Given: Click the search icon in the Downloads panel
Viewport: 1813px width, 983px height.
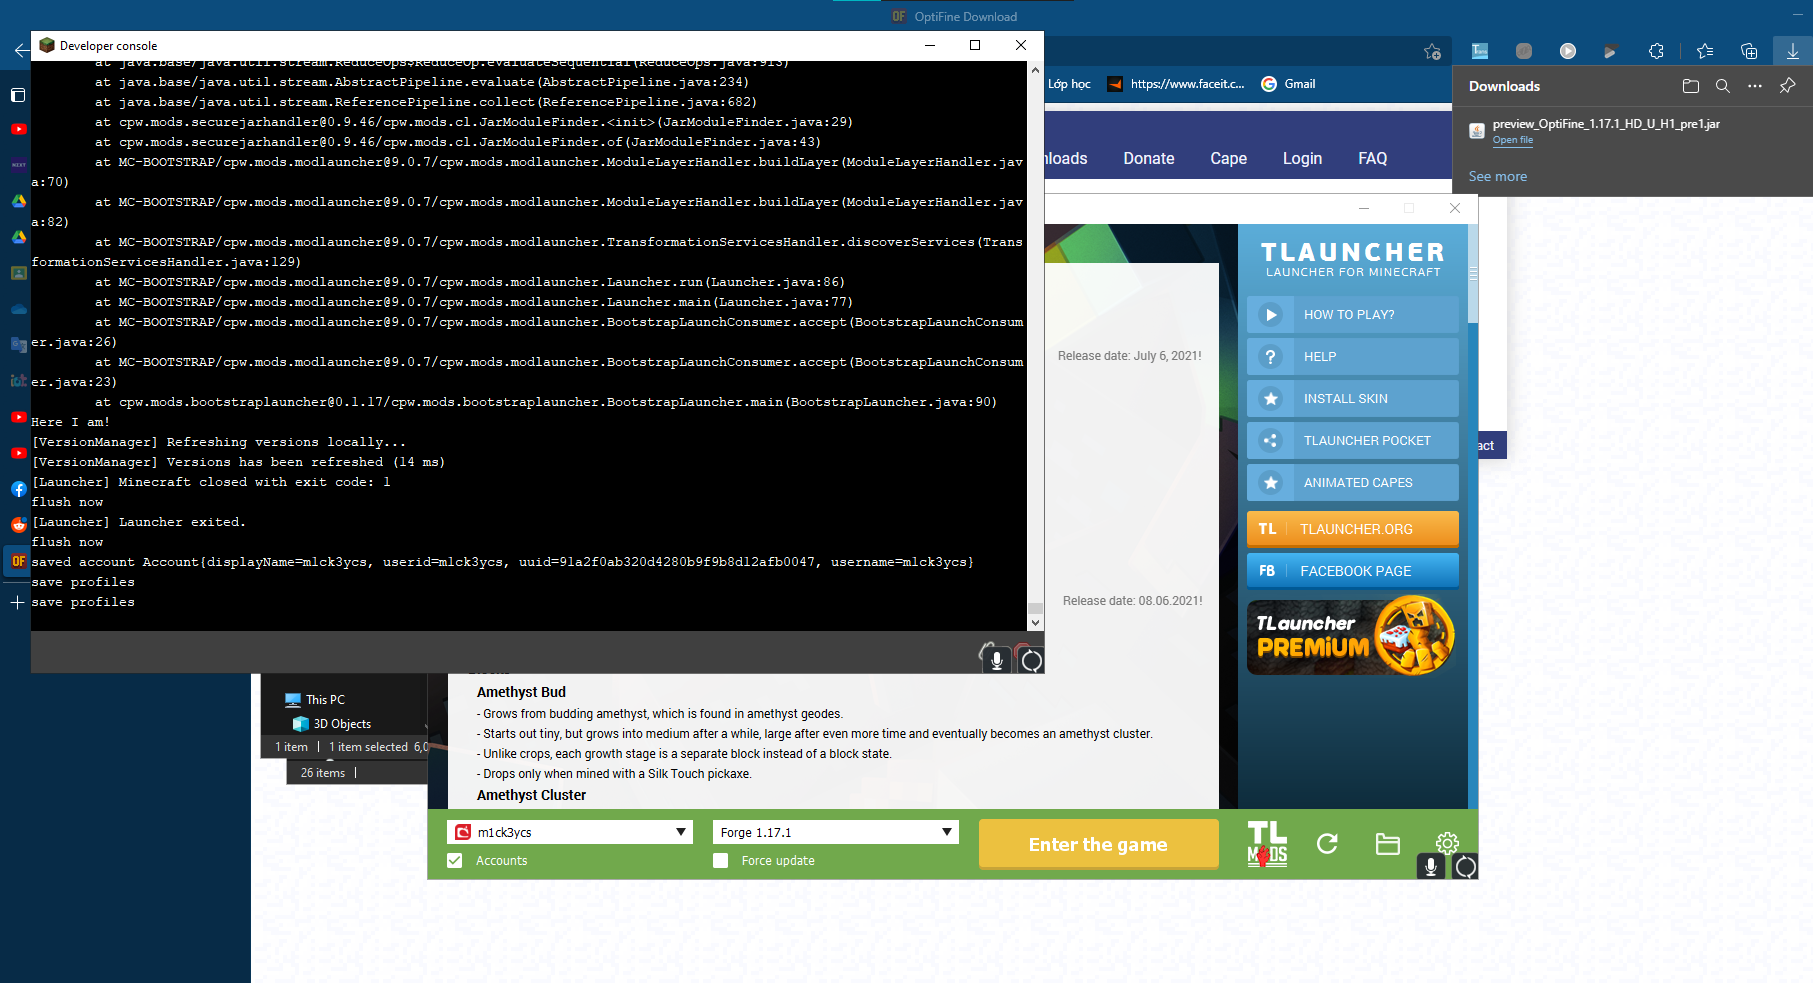Looking at the screenshot, I should 1723,86.
